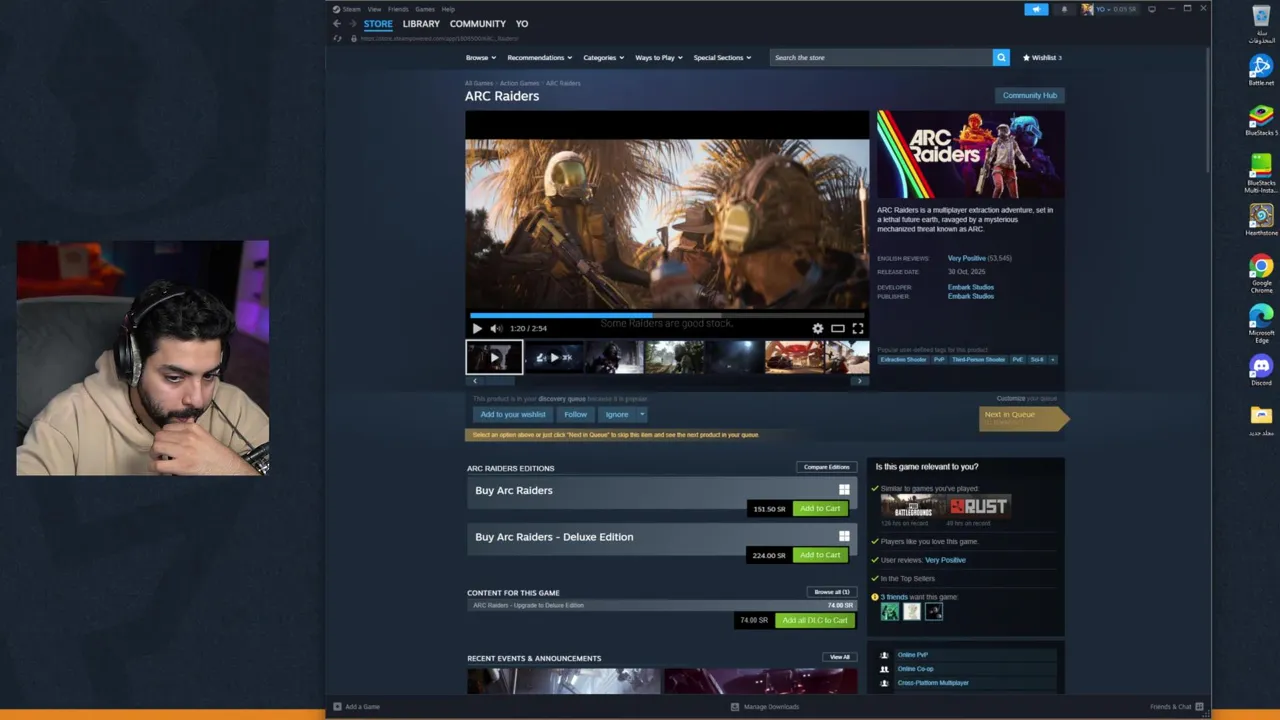Expand more tags with the plus button

(1052, 359)
